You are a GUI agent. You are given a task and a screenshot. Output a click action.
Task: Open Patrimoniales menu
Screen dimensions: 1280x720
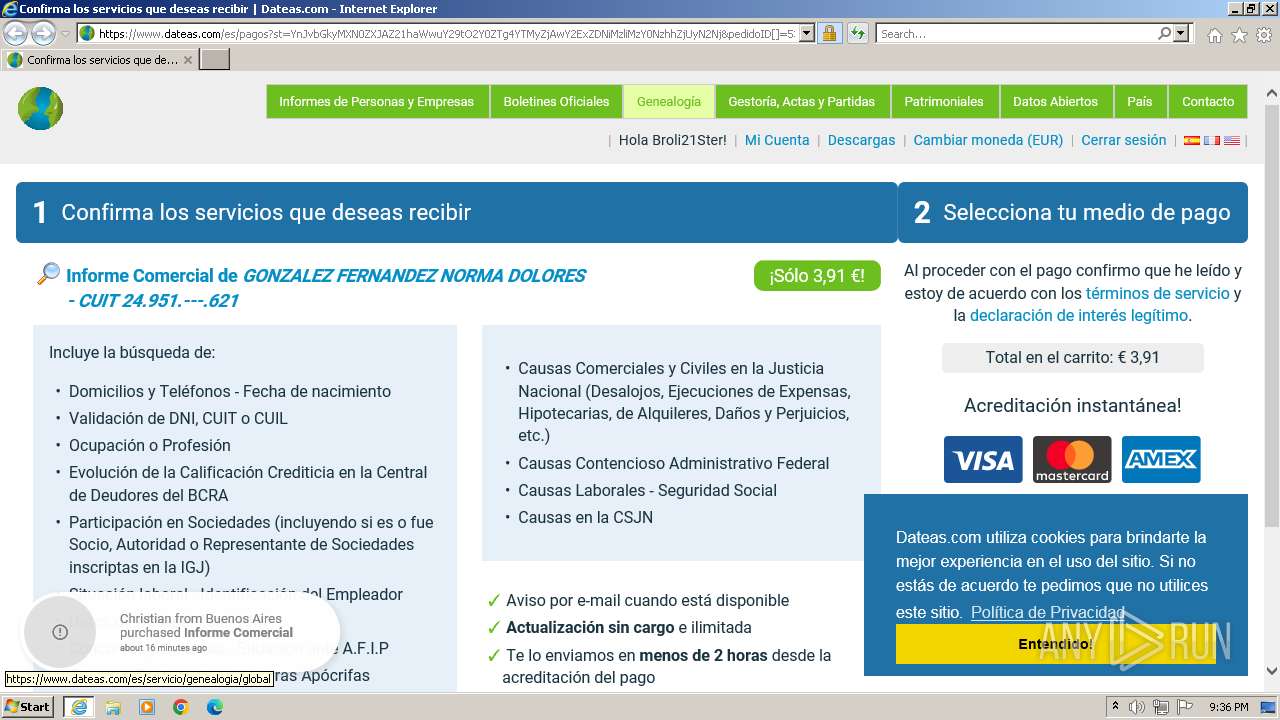[x=944, y=101]
